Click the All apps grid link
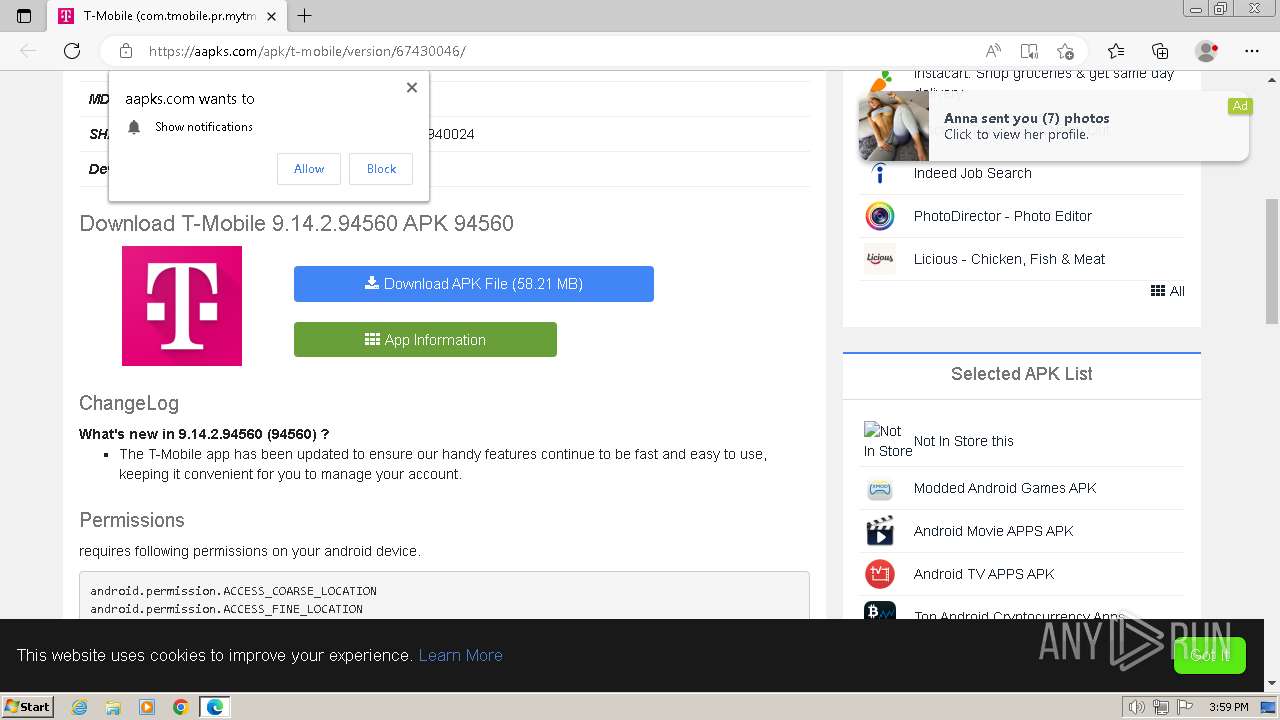This screenshot has height=720, width=1280. coord(1167,291)
